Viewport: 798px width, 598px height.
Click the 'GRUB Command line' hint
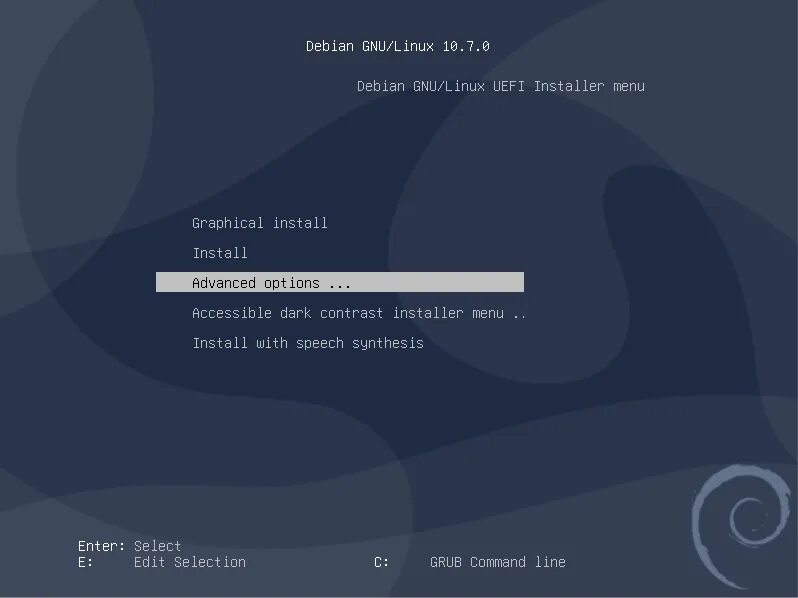coord(498,562)
